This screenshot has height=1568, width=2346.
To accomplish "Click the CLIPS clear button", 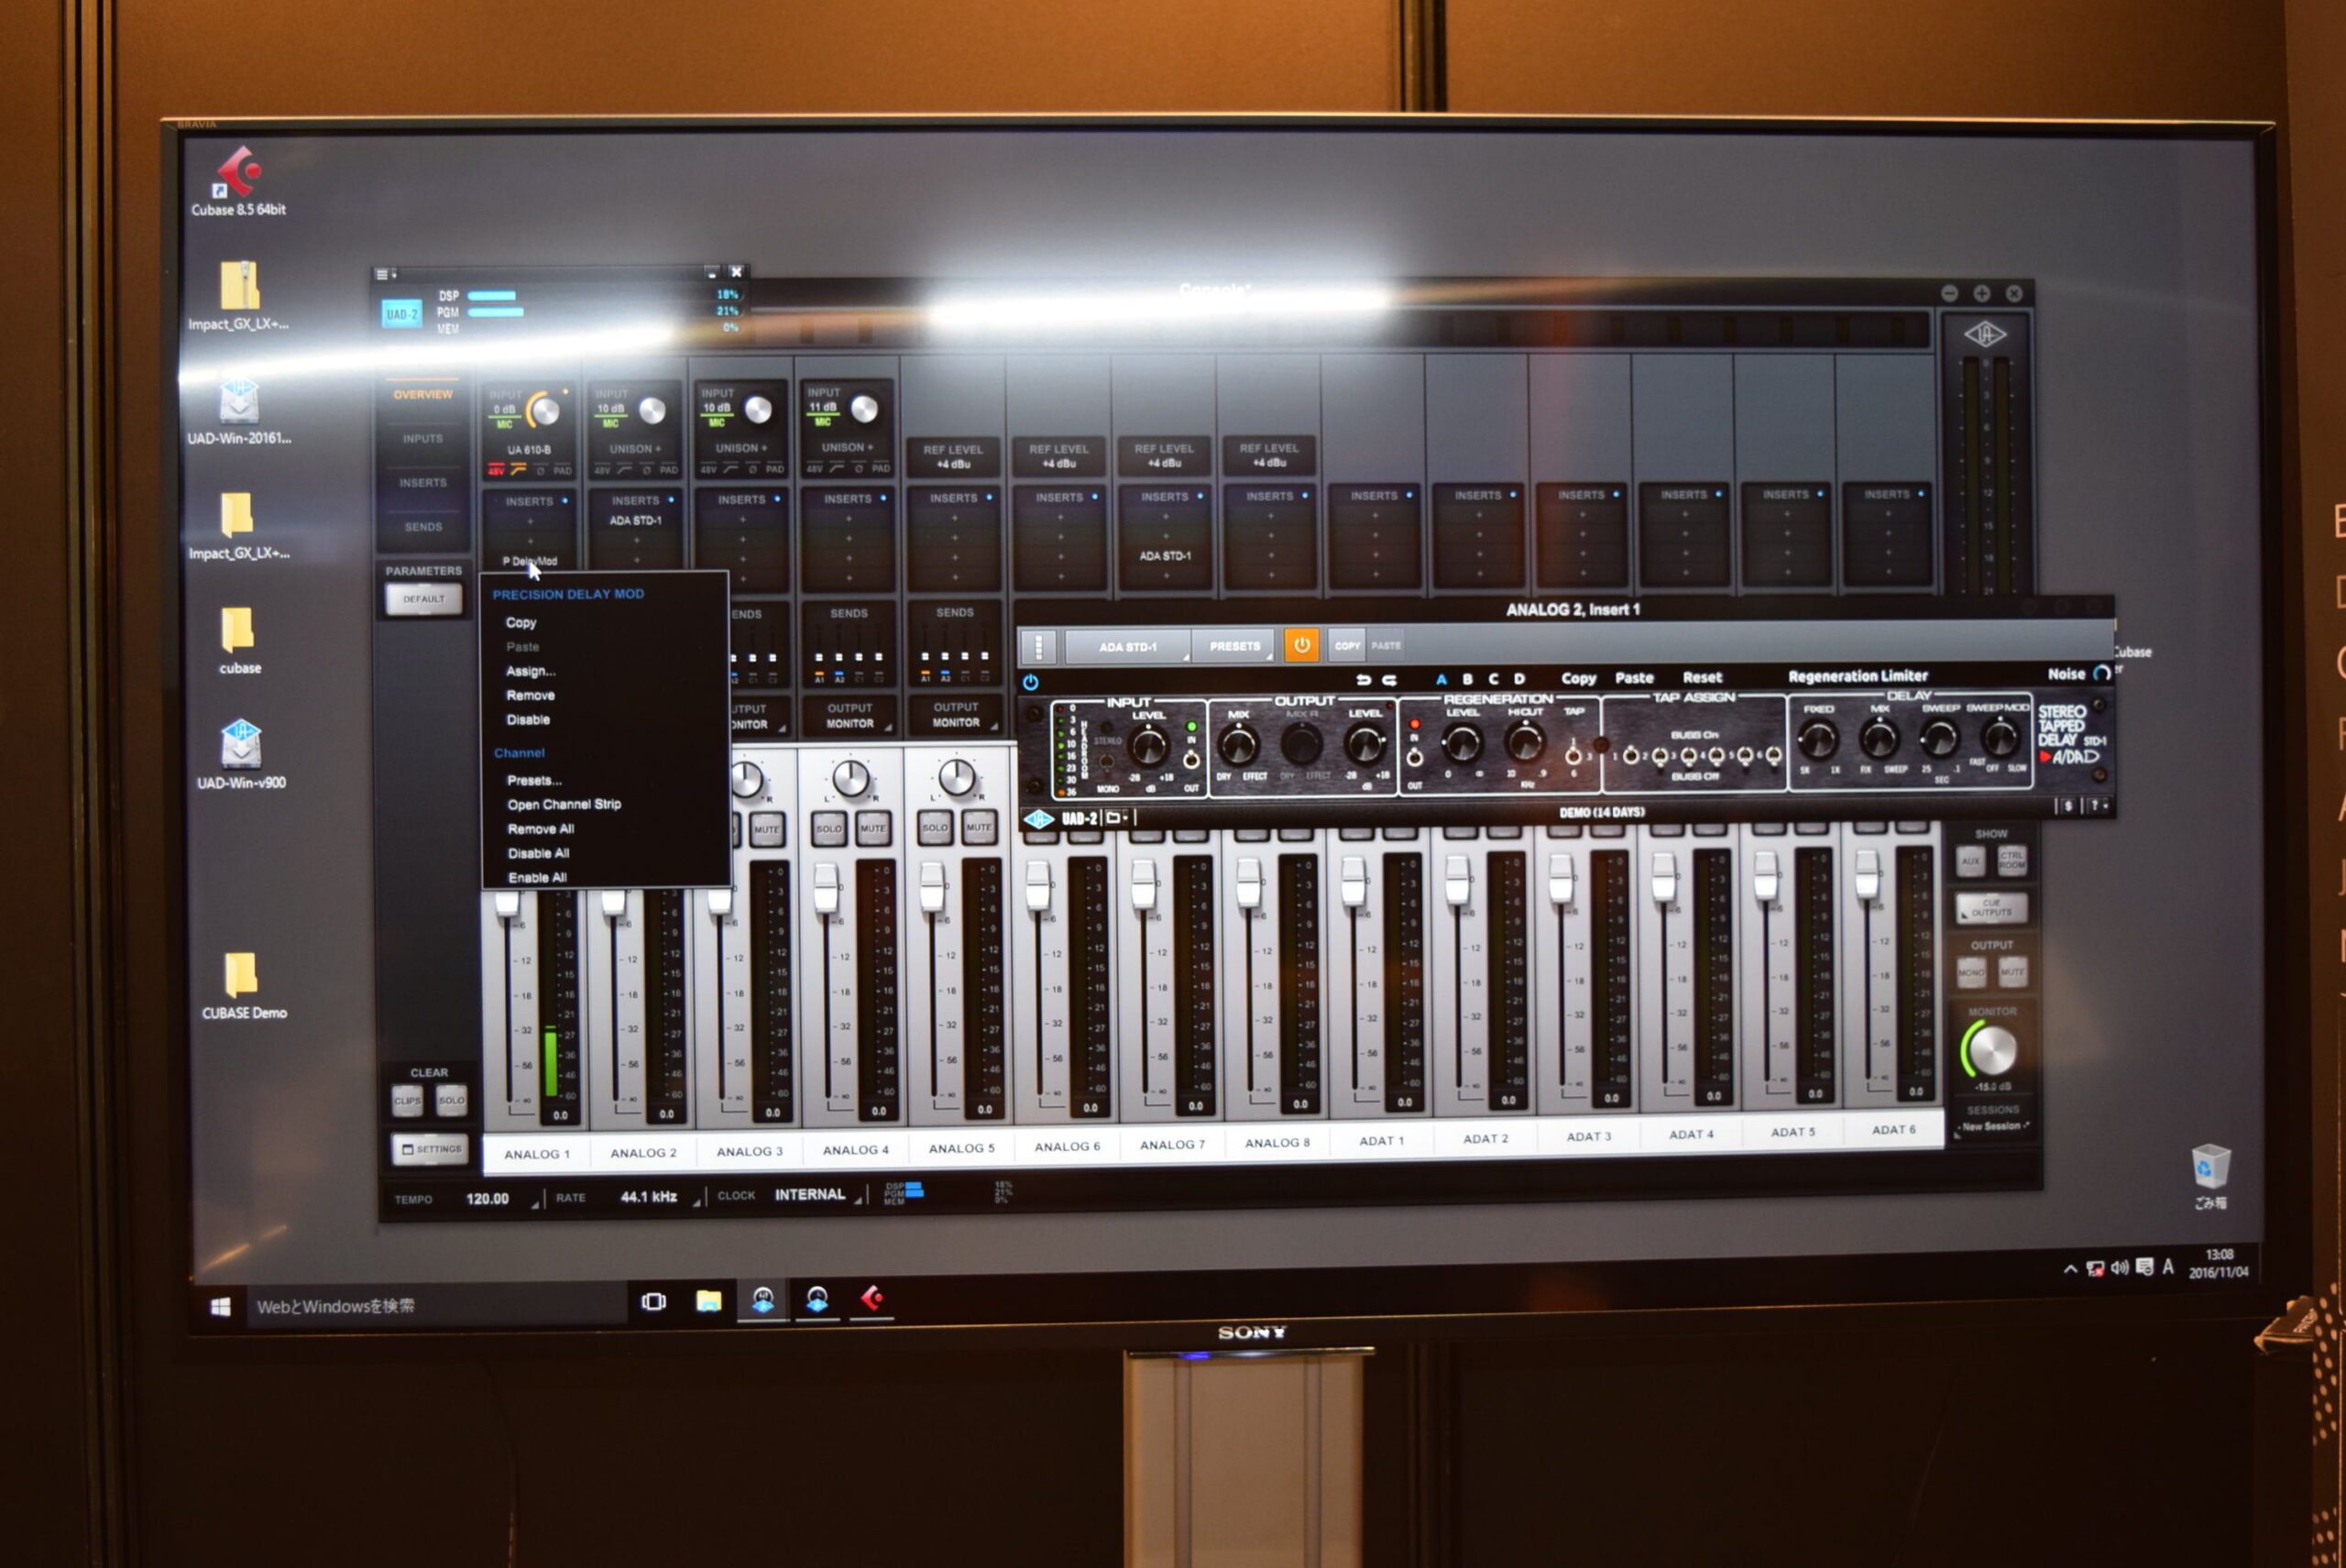I will tap(408, 1101).
